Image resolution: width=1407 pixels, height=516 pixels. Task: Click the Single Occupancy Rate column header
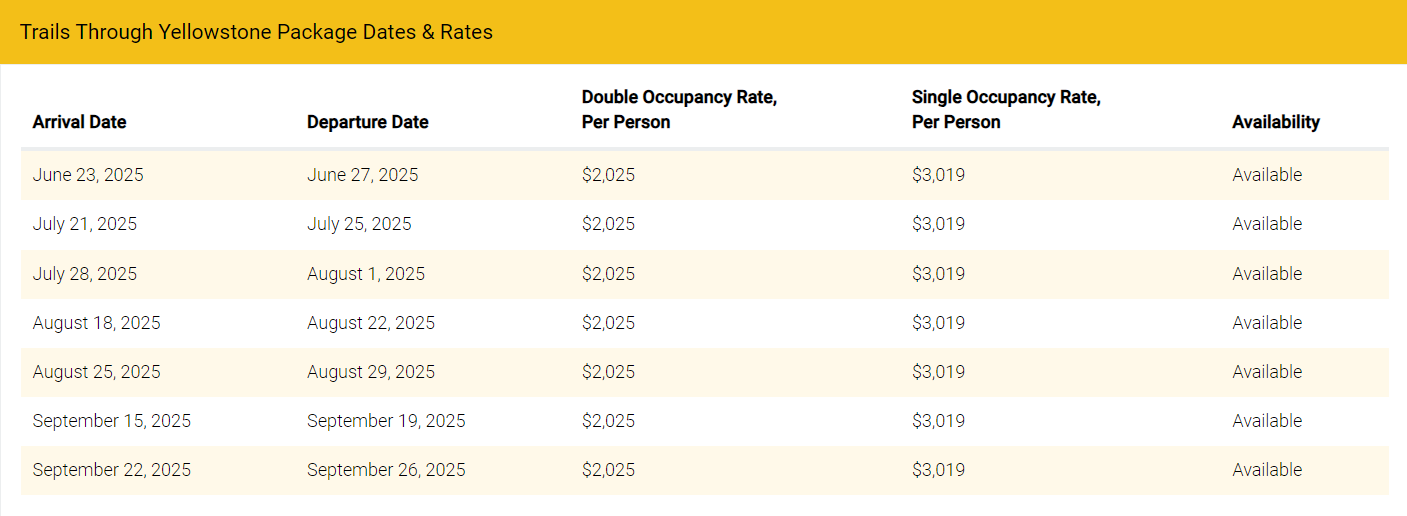1006,110
